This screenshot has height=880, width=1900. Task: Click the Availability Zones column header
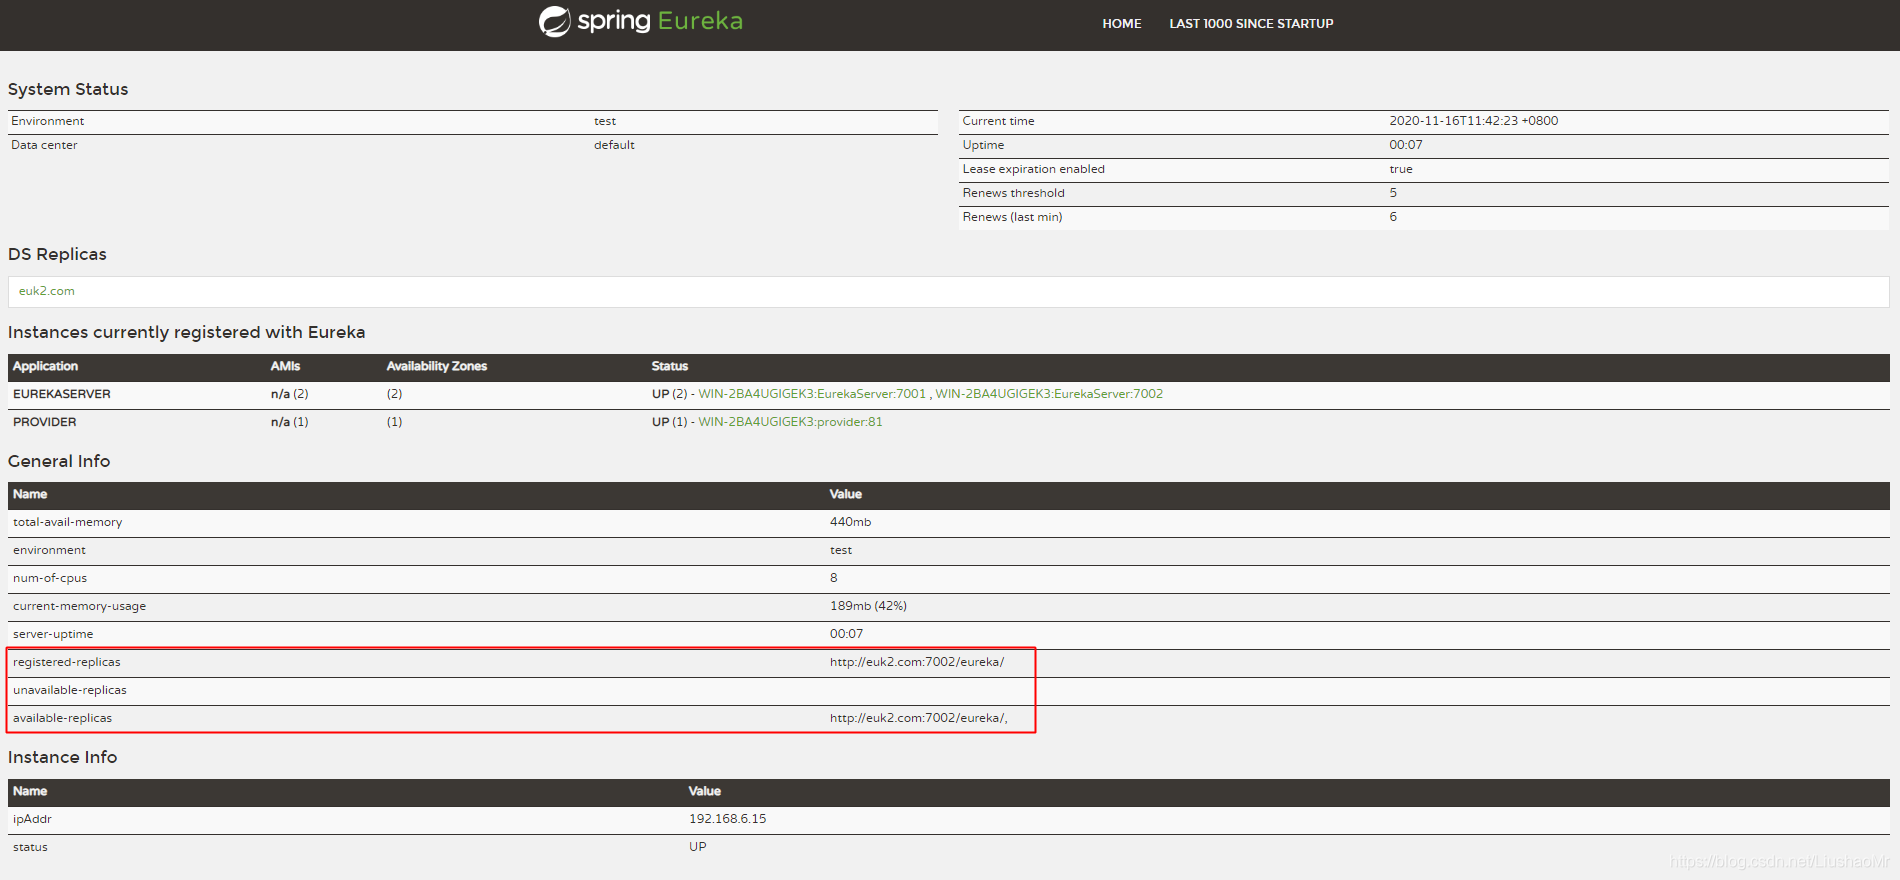point(437,366)
